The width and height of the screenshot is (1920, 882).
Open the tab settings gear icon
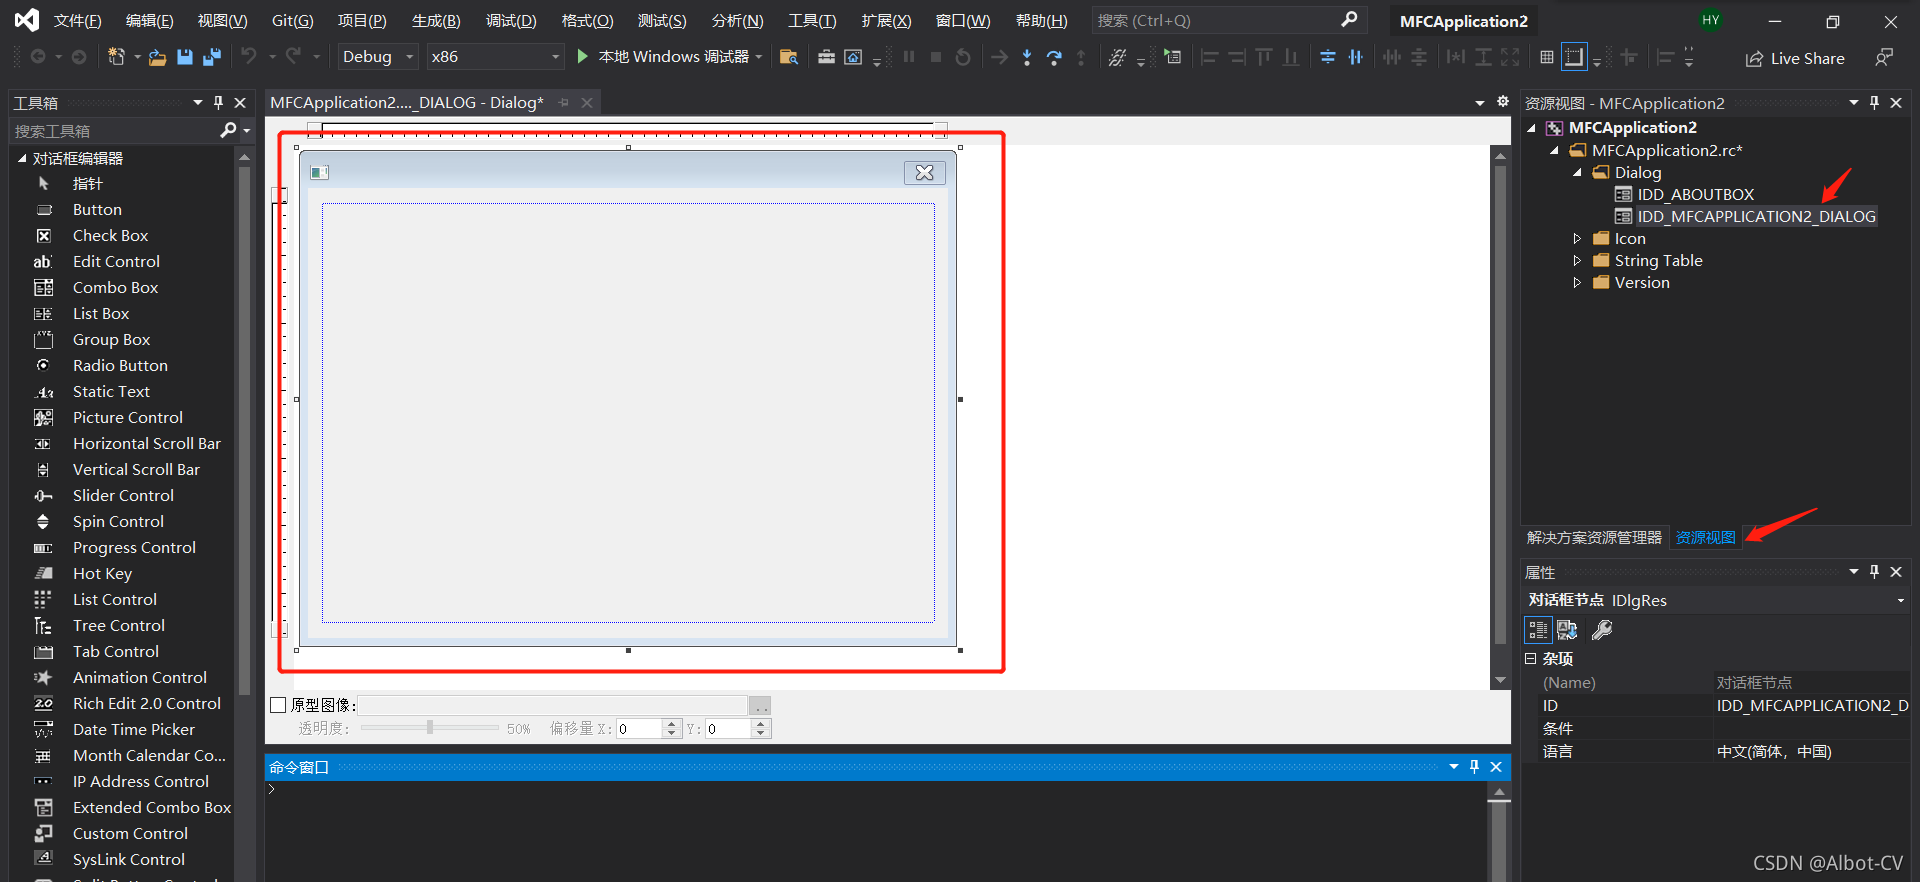(1502, 102)
